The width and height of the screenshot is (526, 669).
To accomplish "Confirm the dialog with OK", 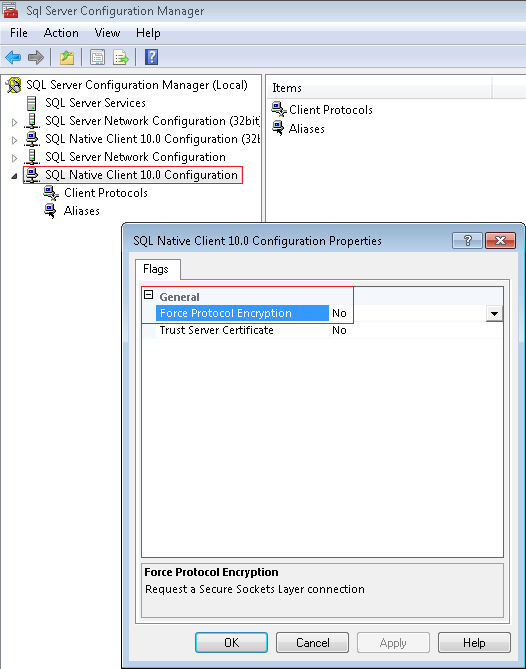I will tap(232, 643).
